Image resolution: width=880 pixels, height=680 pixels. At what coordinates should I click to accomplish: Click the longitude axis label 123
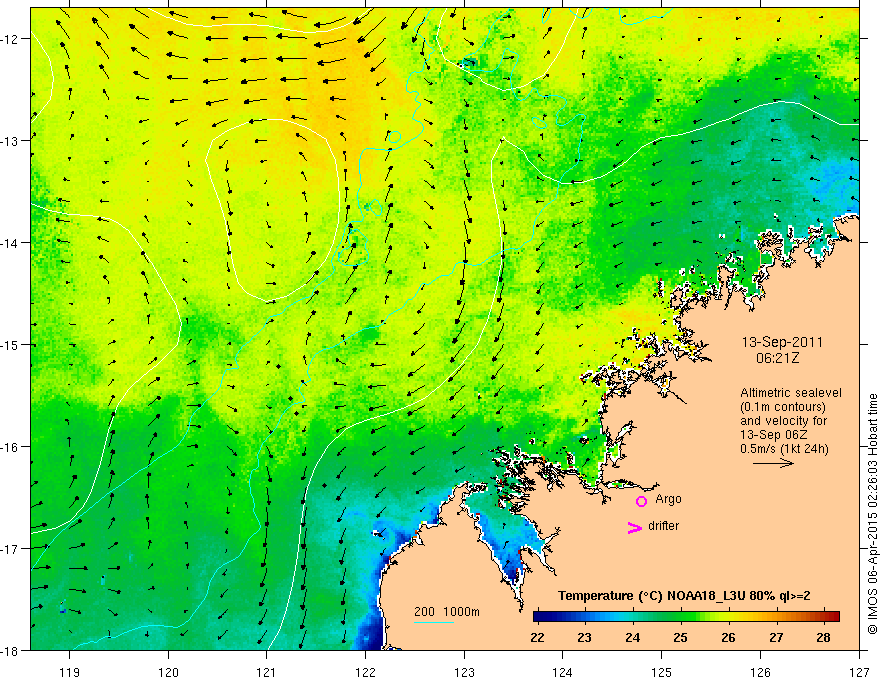pyautogui.click(x=464, y=672)
